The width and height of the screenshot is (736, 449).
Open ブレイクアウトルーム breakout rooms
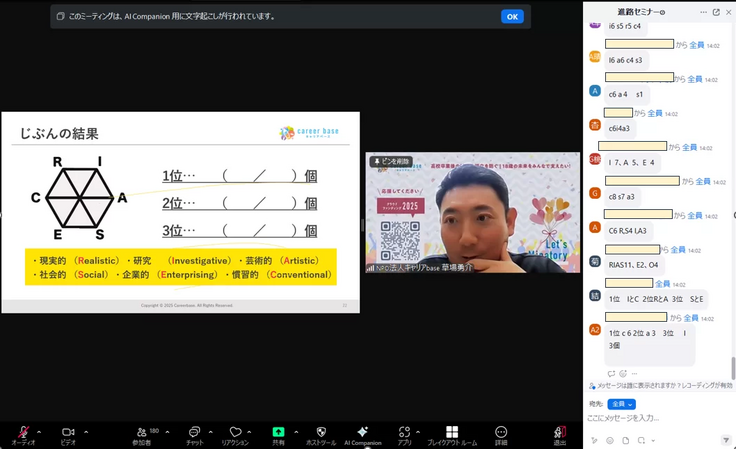click(452, 432)
